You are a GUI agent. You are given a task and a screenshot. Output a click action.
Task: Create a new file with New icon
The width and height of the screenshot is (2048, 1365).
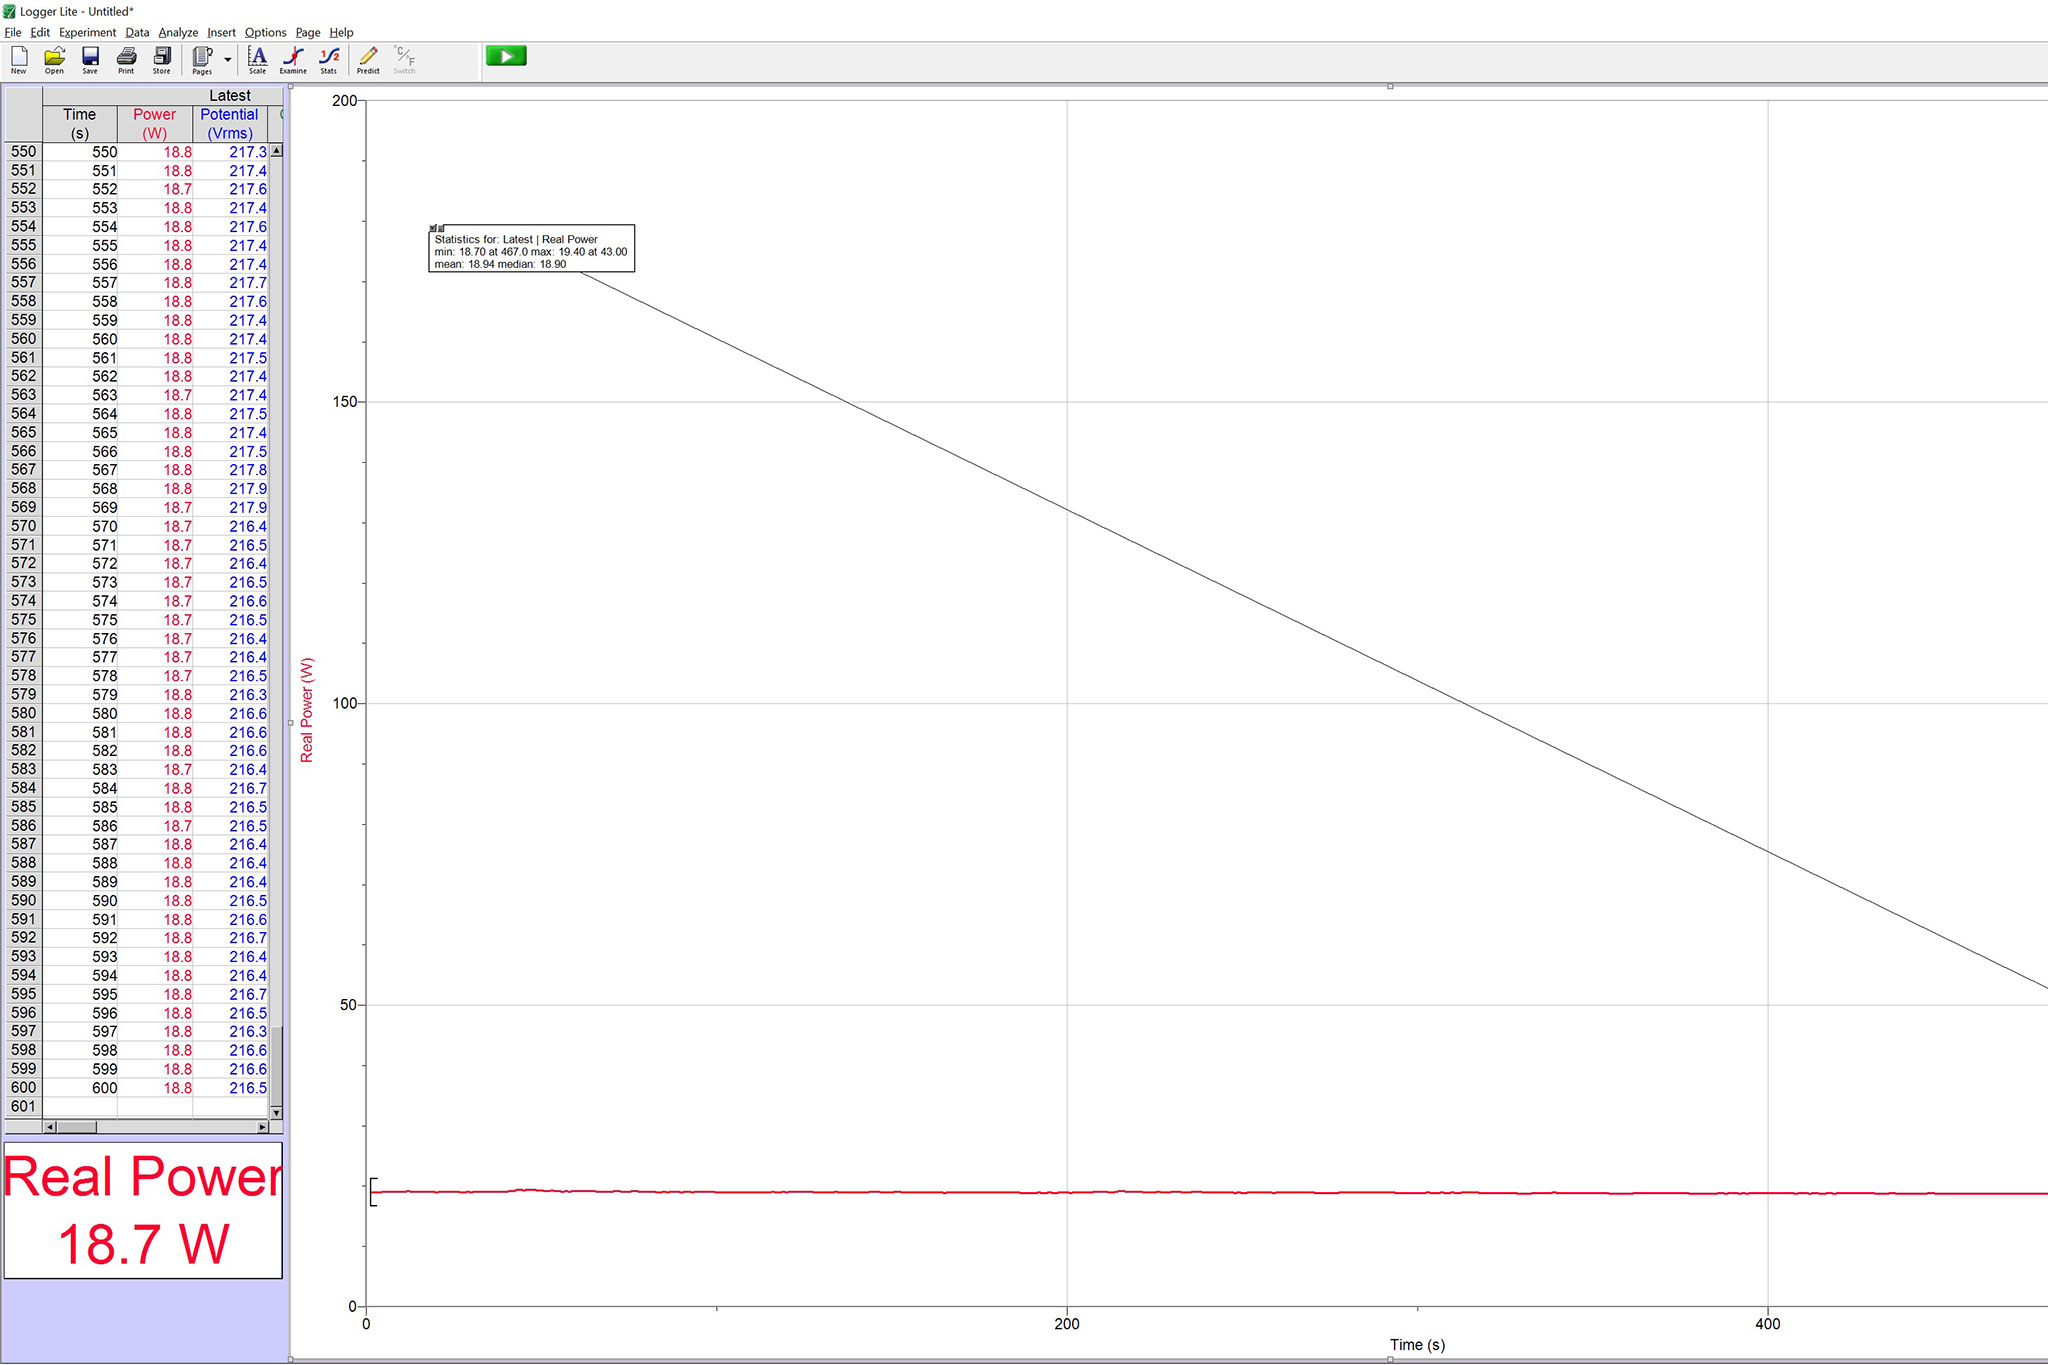[19, 60]
